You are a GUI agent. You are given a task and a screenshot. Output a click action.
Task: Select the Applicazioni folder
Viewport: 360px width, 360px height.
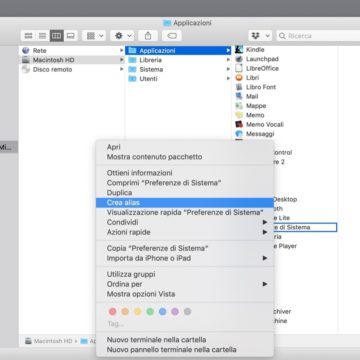(x=178, y=51)
